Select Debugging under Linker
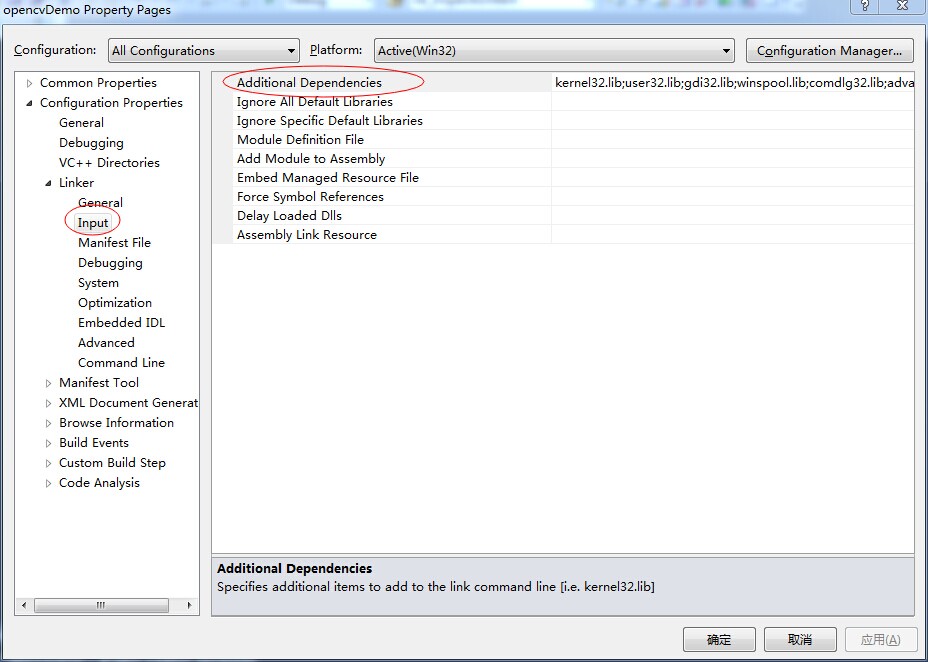Image resolution: width=928 pixels, height=662 pixels. point(110,263)
